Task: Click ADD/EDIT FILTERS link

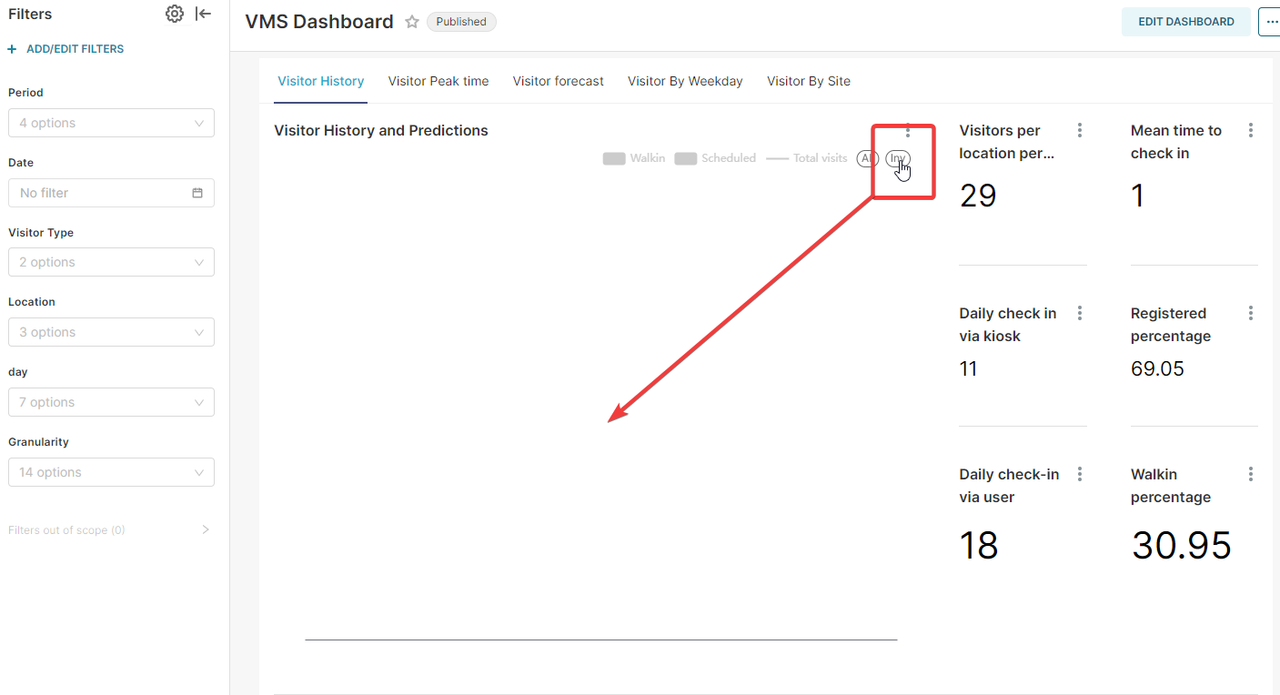Action: [x=75, y=49]
